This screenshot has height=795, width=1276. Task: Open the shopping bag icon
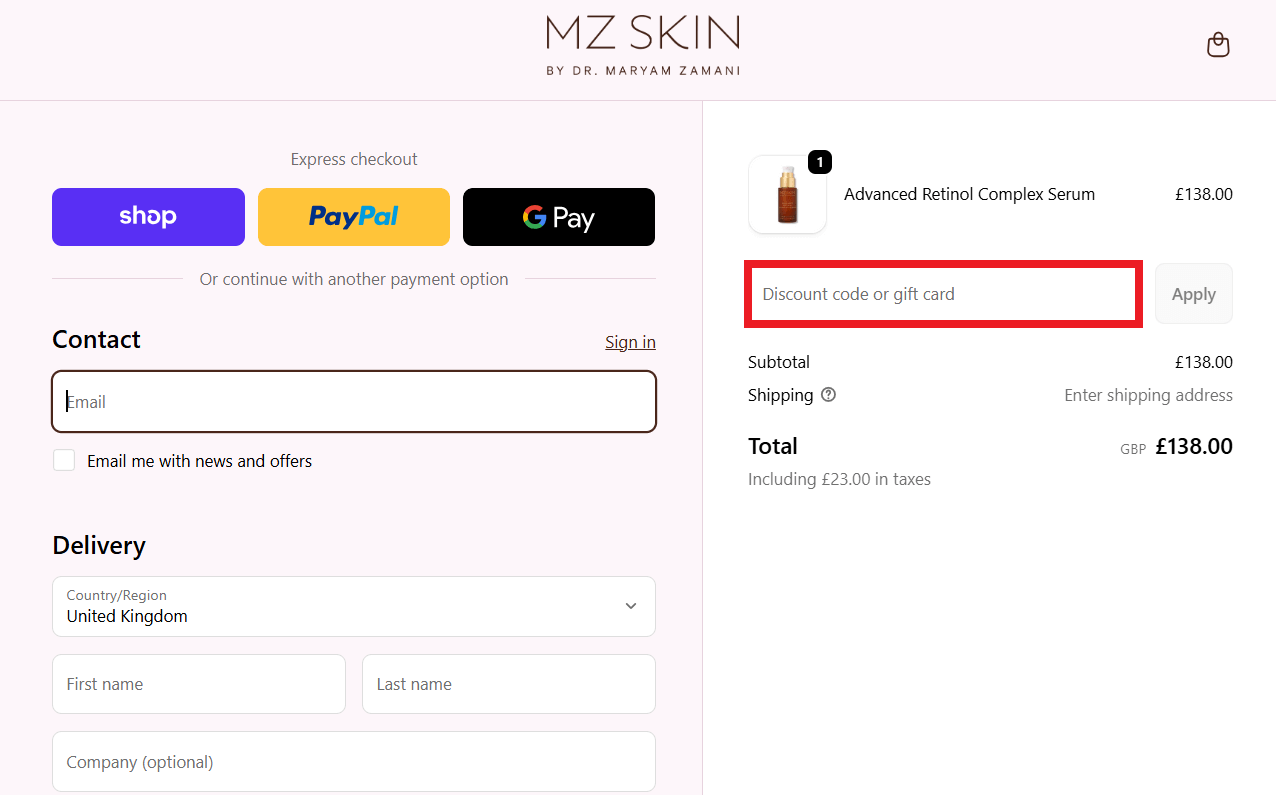click(1218, 44)
